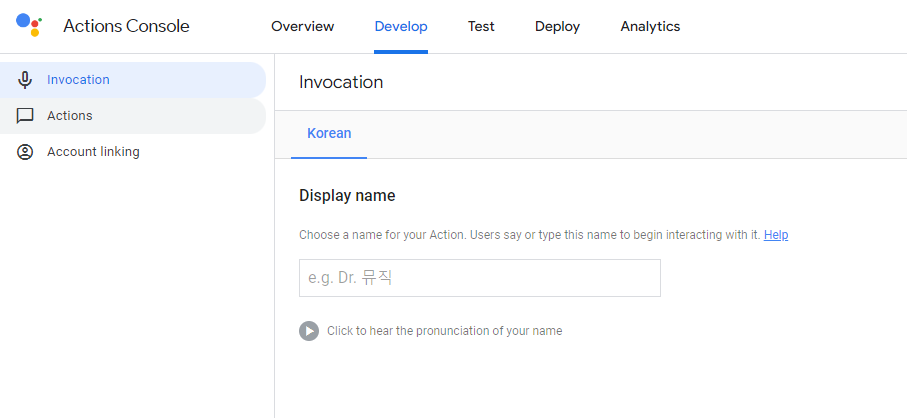
Task: Click the Display name heading
Action: tap(347, 195)
